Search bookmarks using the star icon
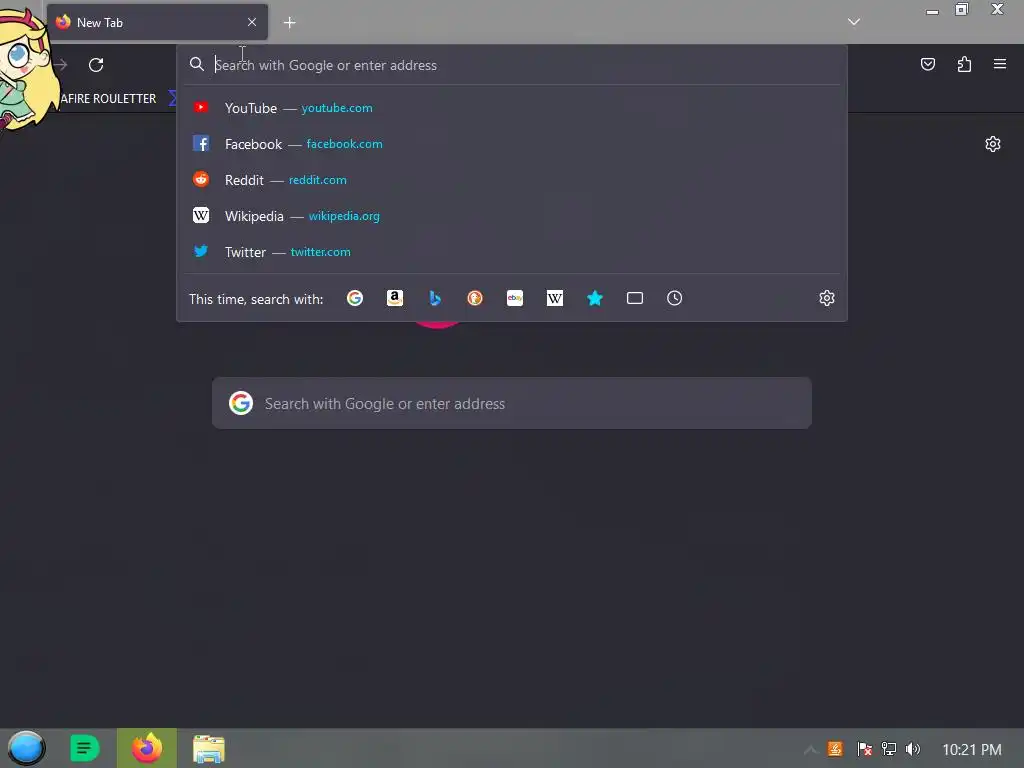This screenshot has width=1024, height=768. [x=595, y=298]
